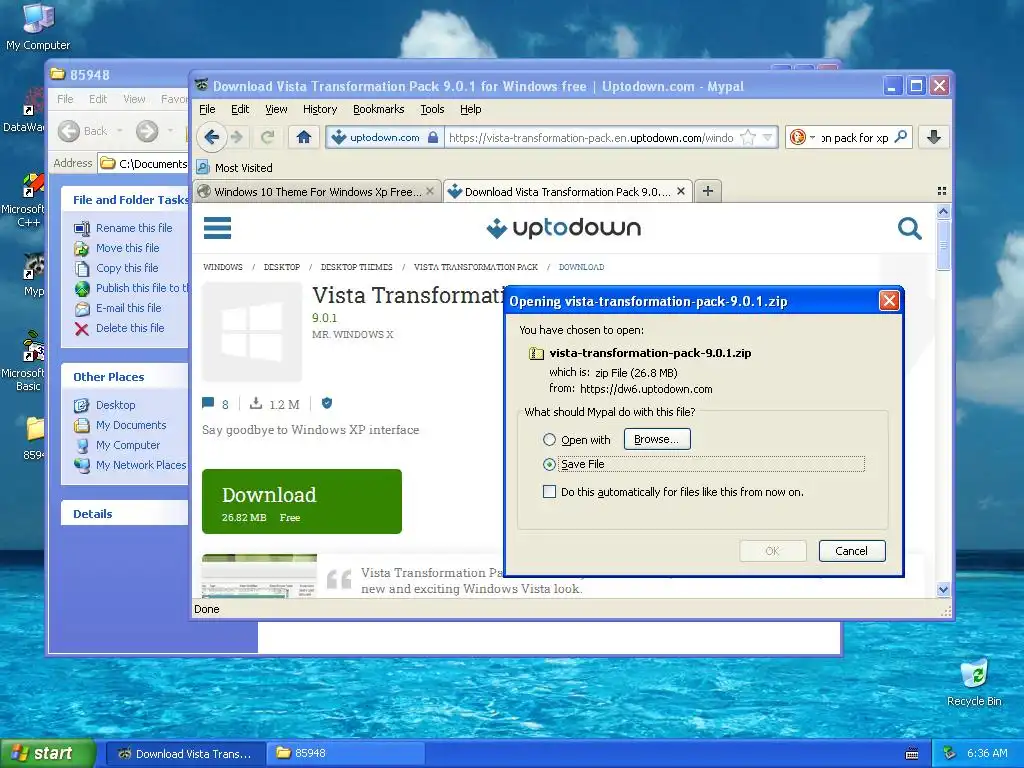Click the Mypal forward arrow button
The height and width of the screenshot is (768, 1024).
point(237,137)
